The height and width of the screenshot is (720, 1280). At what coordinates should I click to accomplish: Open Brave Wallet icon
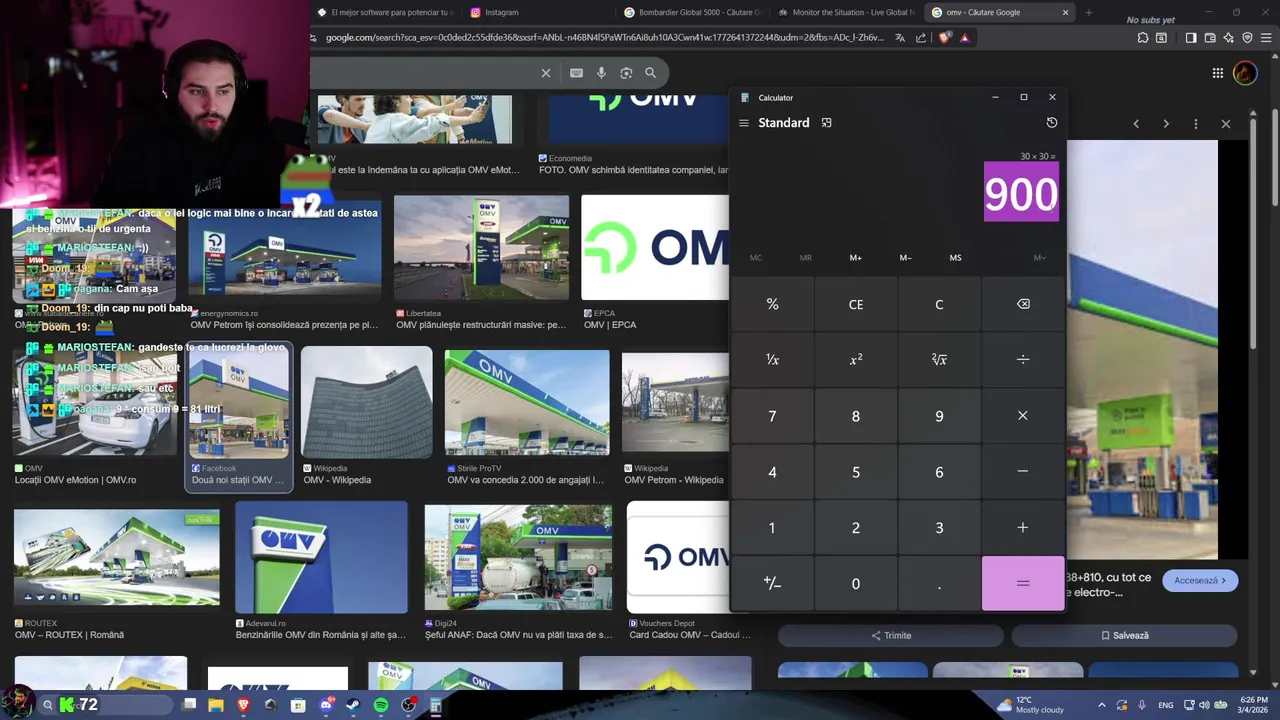1210,38
